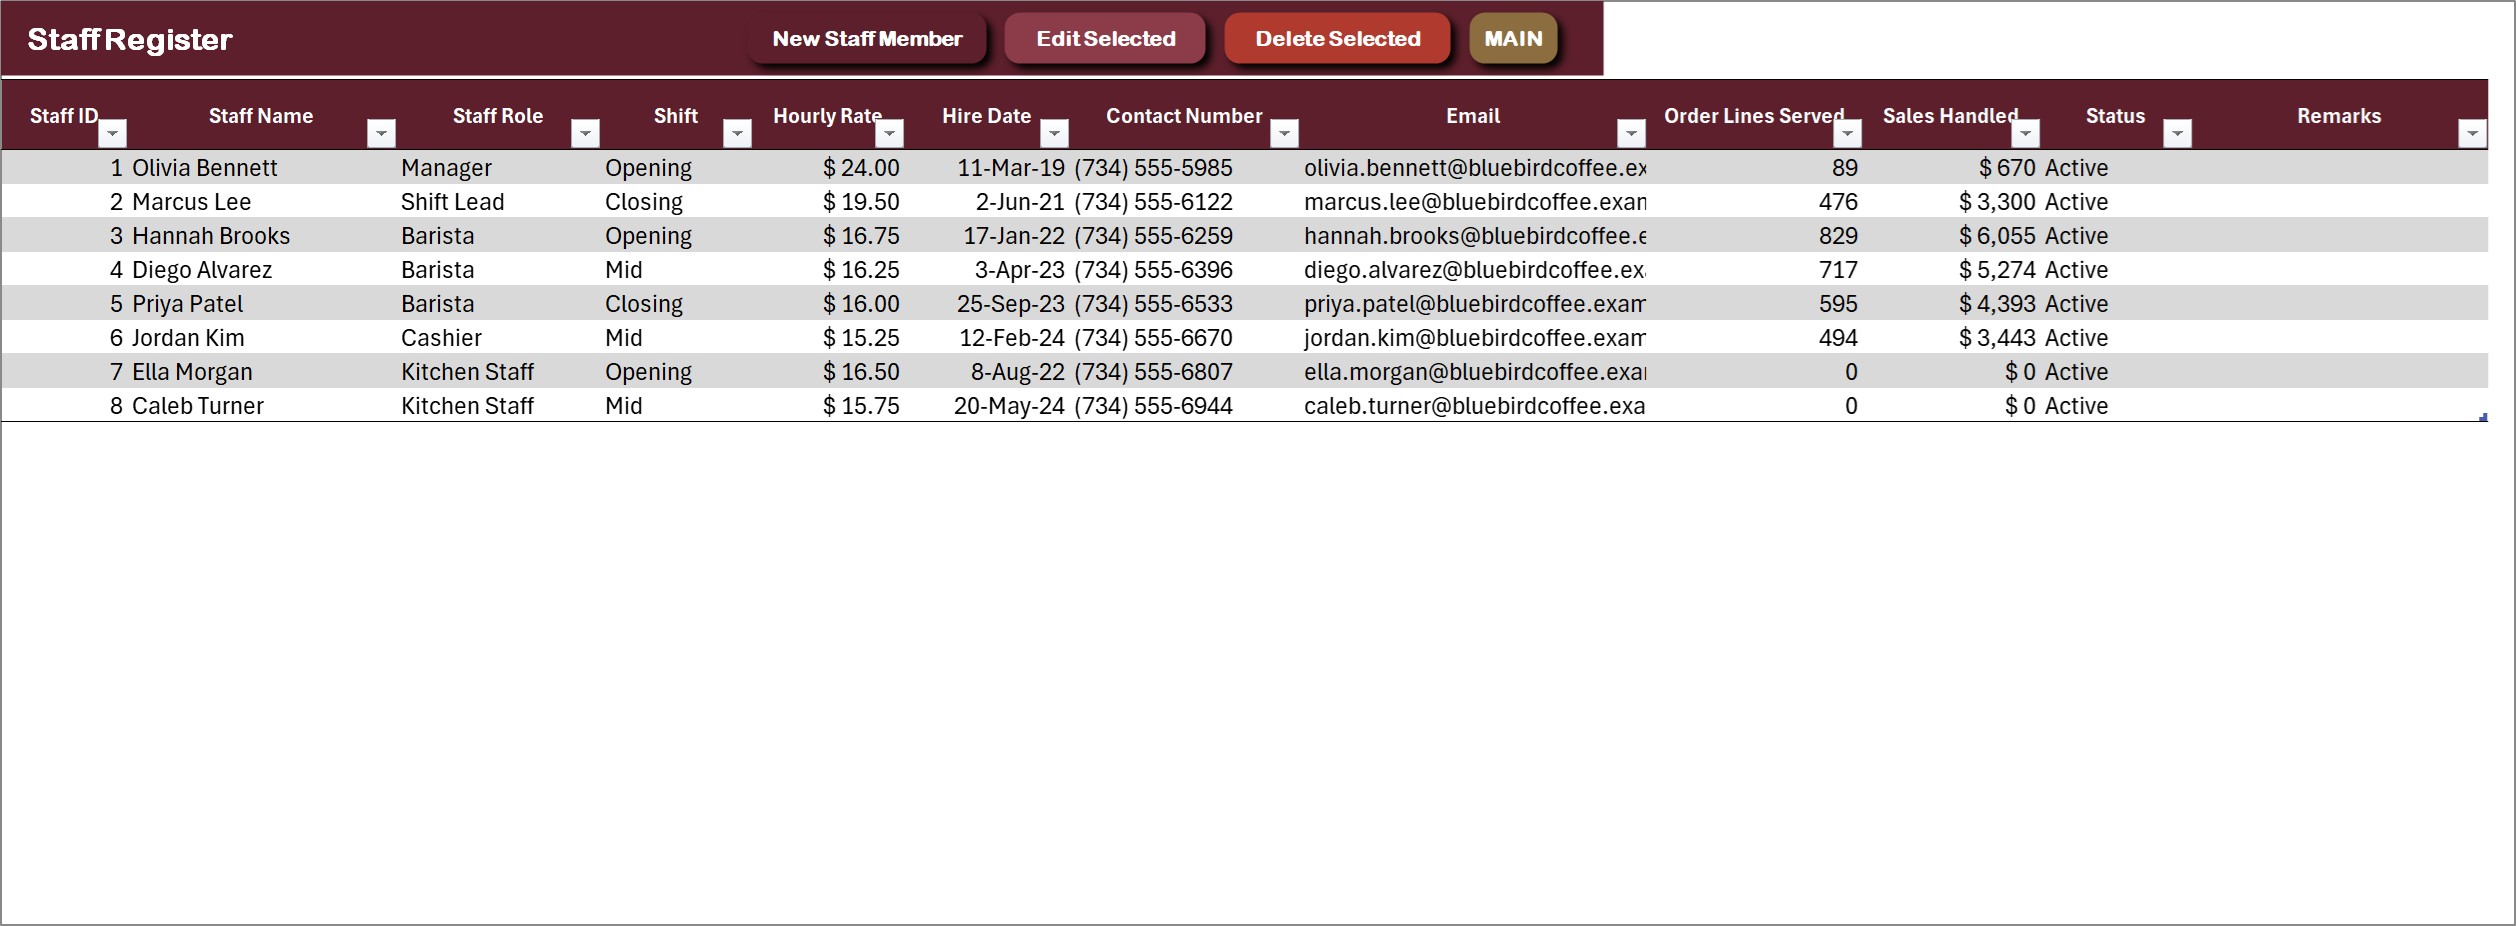Open the Staff Name filter dropdown
This screenshot has height=926, width=2516.
pos(381,133)
